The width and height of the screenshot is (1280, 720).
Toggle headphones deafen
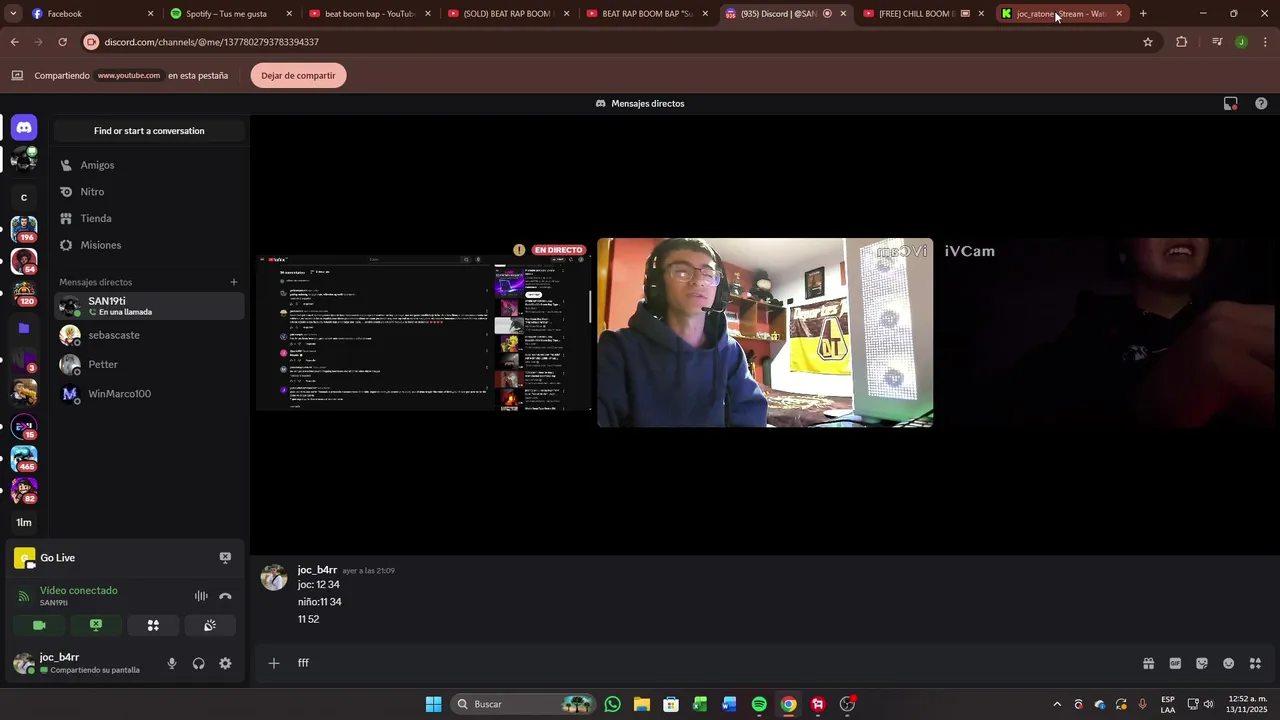(199, 663)
